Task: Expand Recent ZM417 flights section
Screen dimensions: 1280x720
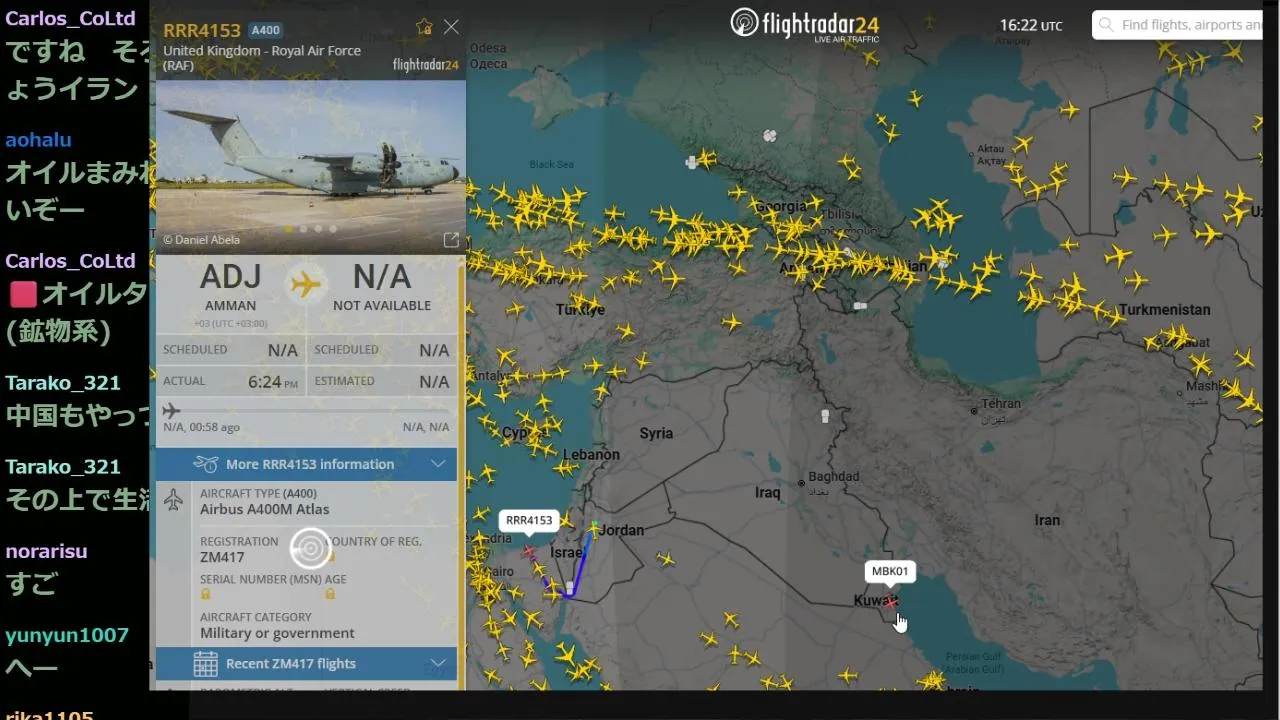Action: [307, 663]
